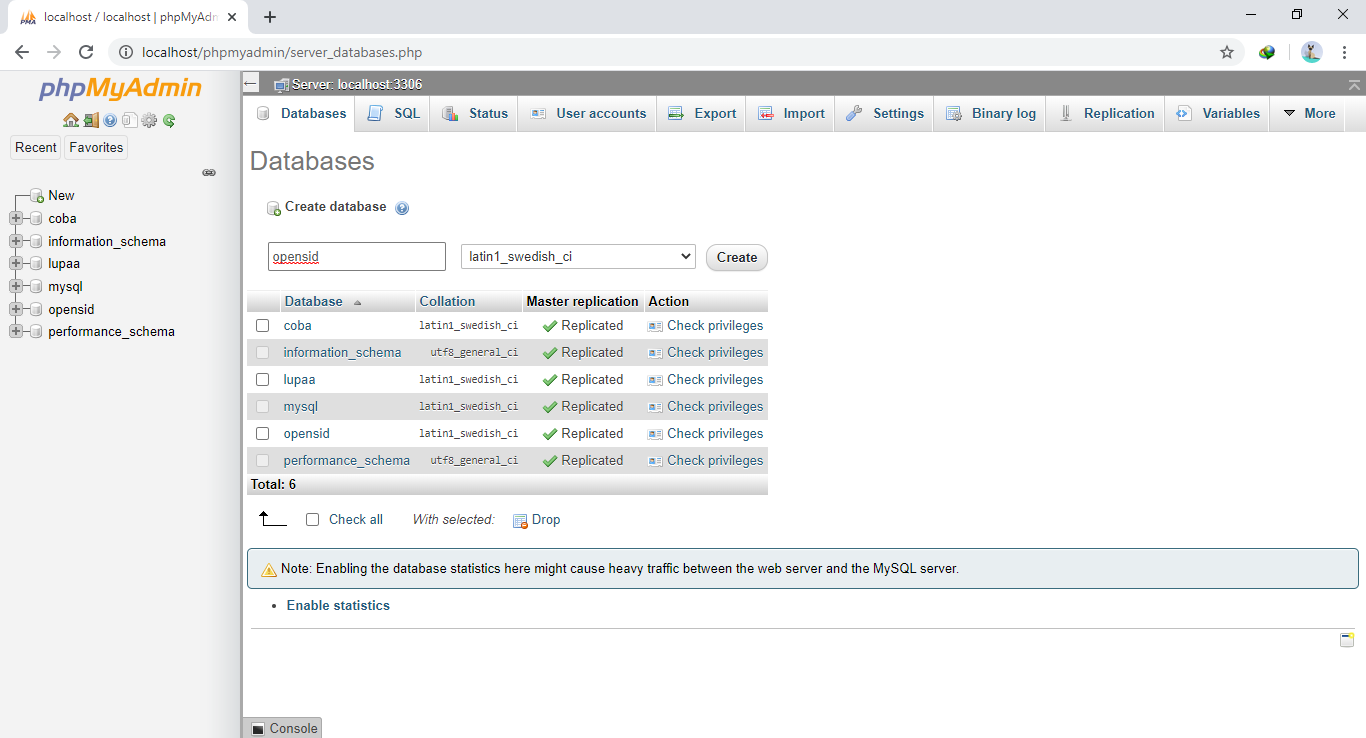Select the checkbox for the coba database
The image size is (1366, 738).
point(262,325)
